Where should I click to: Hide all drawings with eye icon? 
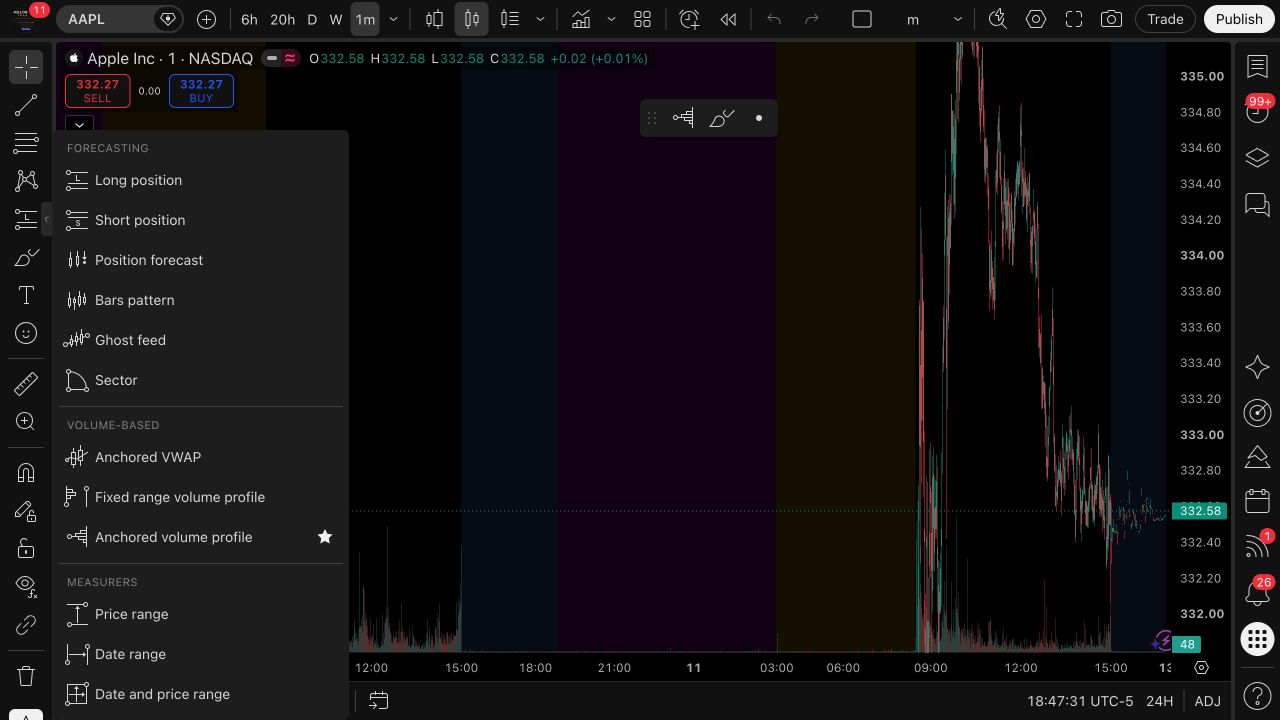[x=26, y=587]
